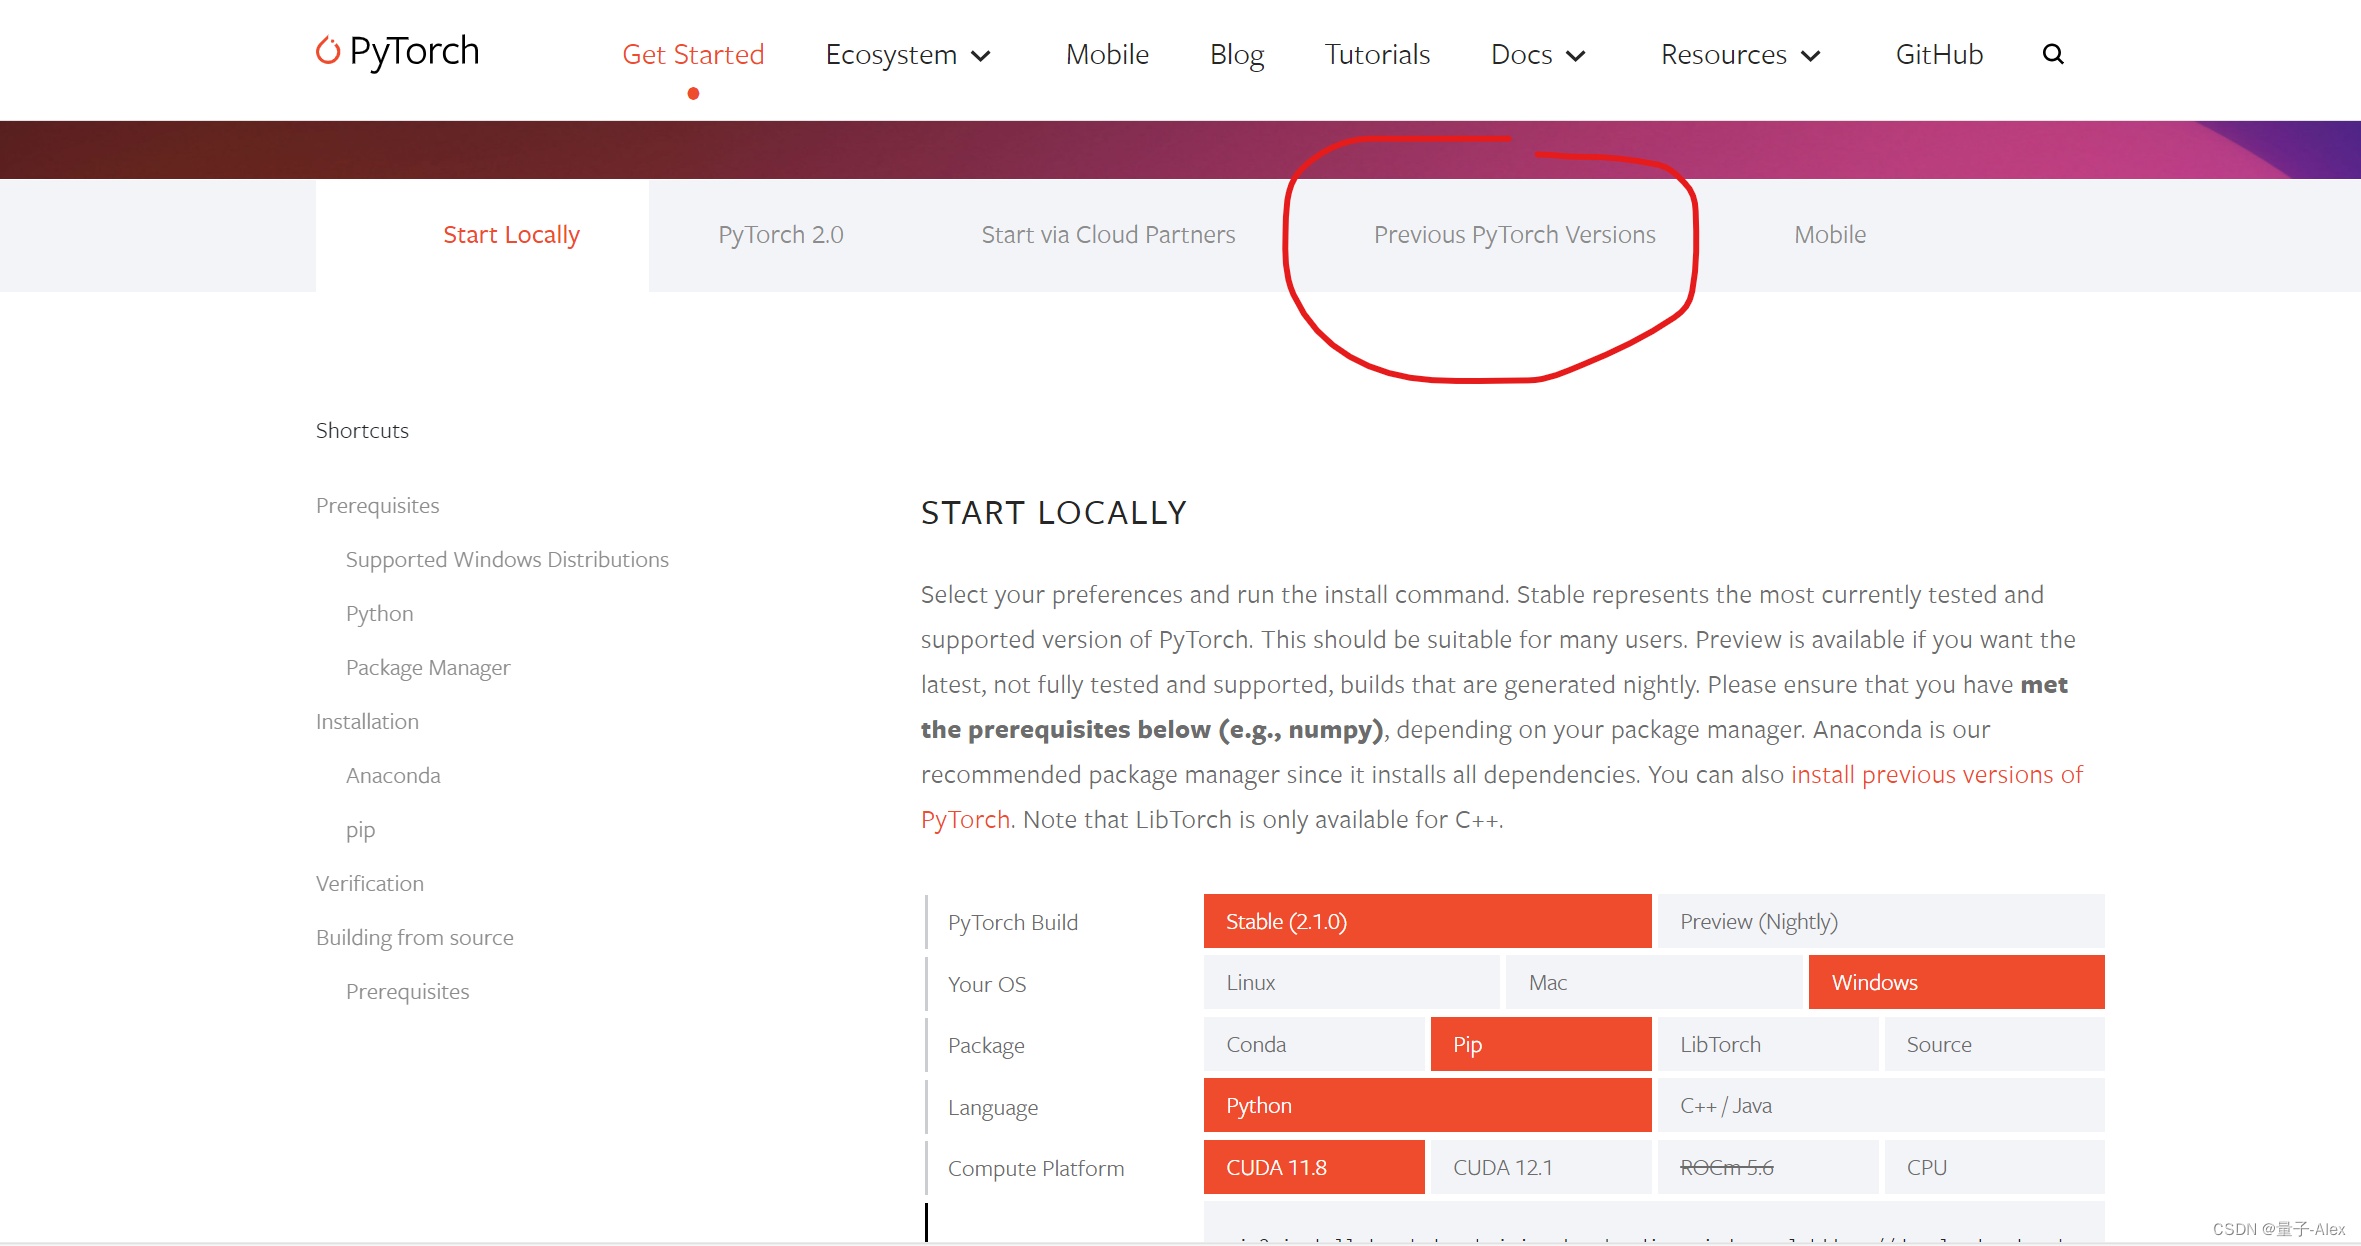This screenshot has height=1246, width=2361.
Task: Choose Mac as your OS
Action: [1653, 982]
